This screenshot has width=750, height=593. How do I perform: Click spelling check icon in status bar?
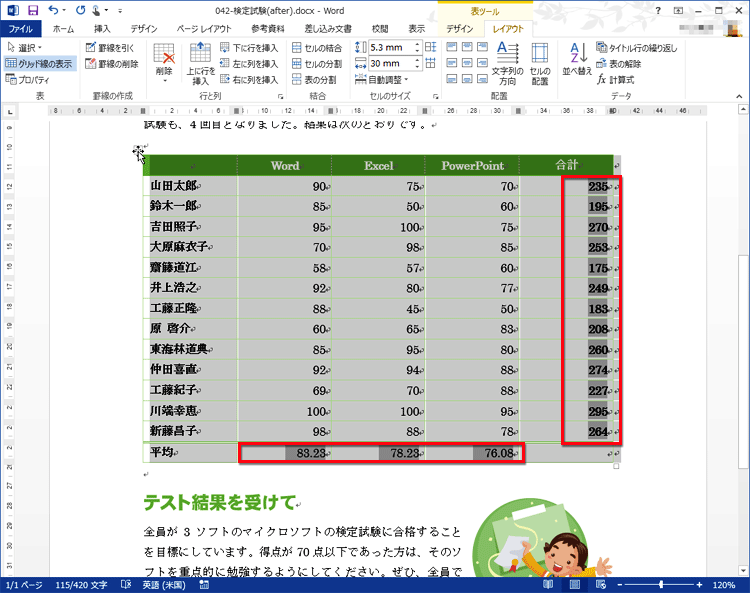[126, 584]
